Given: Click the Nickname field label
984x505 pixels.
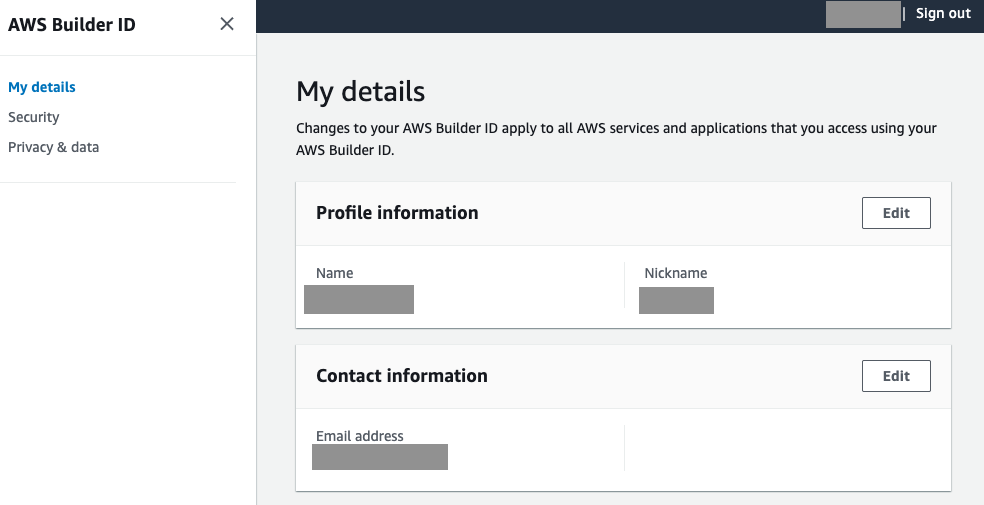Looking at the screenshot, I should 675,274.
